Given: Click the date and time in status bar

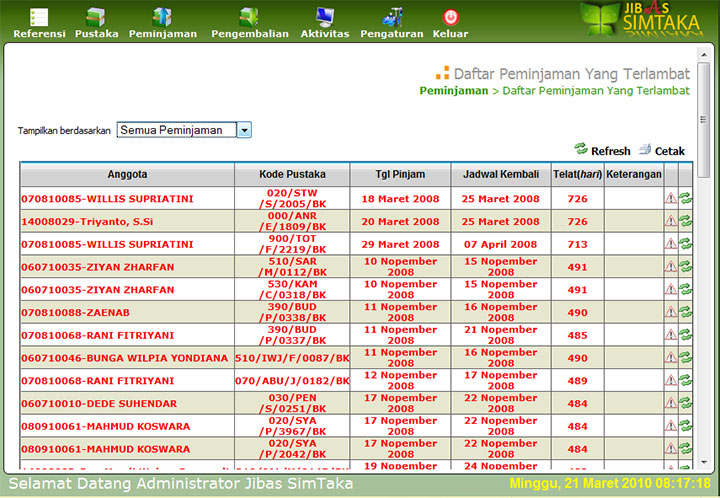Looking at the screenshot, I should (x=610, y=483).
